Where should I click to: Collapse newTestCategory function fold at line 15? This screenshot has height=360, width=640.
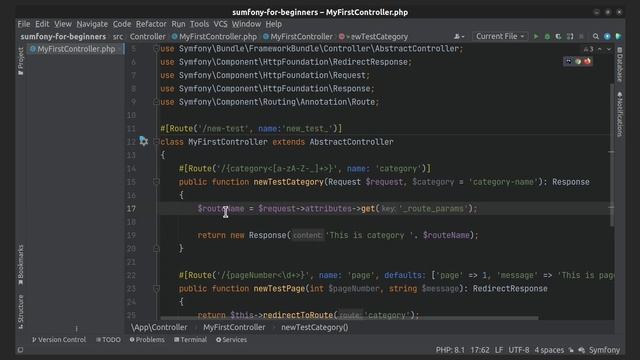pyautogui.click(x=156, y=182)
